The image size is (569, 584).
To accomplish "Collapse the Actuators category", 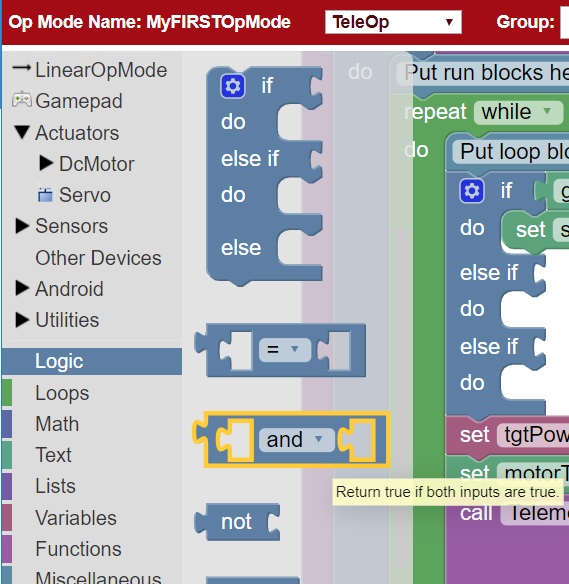I will pos(22,133).
